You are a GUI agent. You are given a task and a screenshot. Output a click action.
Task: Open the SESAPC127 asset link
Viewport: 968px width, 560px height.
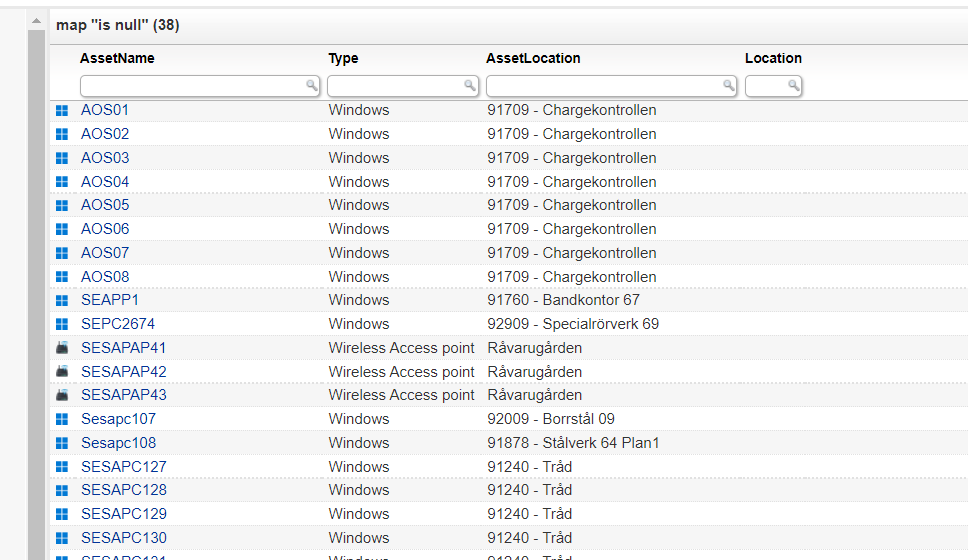click(x=124, y=466)
